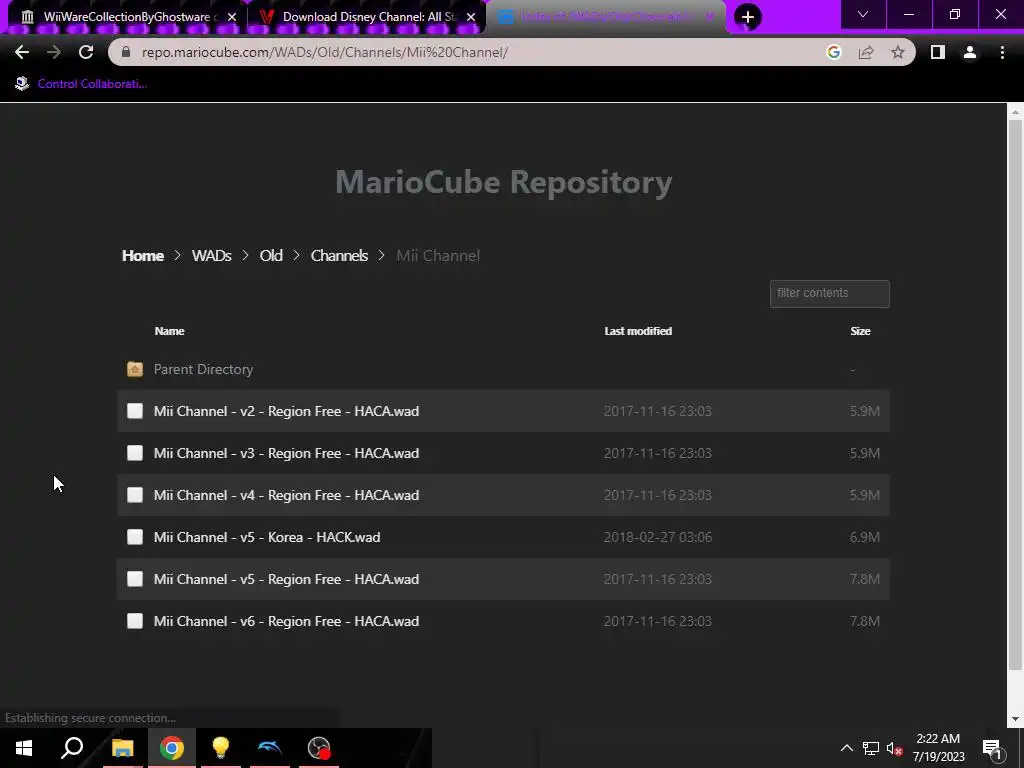Image resolution: width=1024 pixels, height=768 pixels.
Task: Download Mii Channel v6 Region Free wad
Action: (x=286, y=621)
